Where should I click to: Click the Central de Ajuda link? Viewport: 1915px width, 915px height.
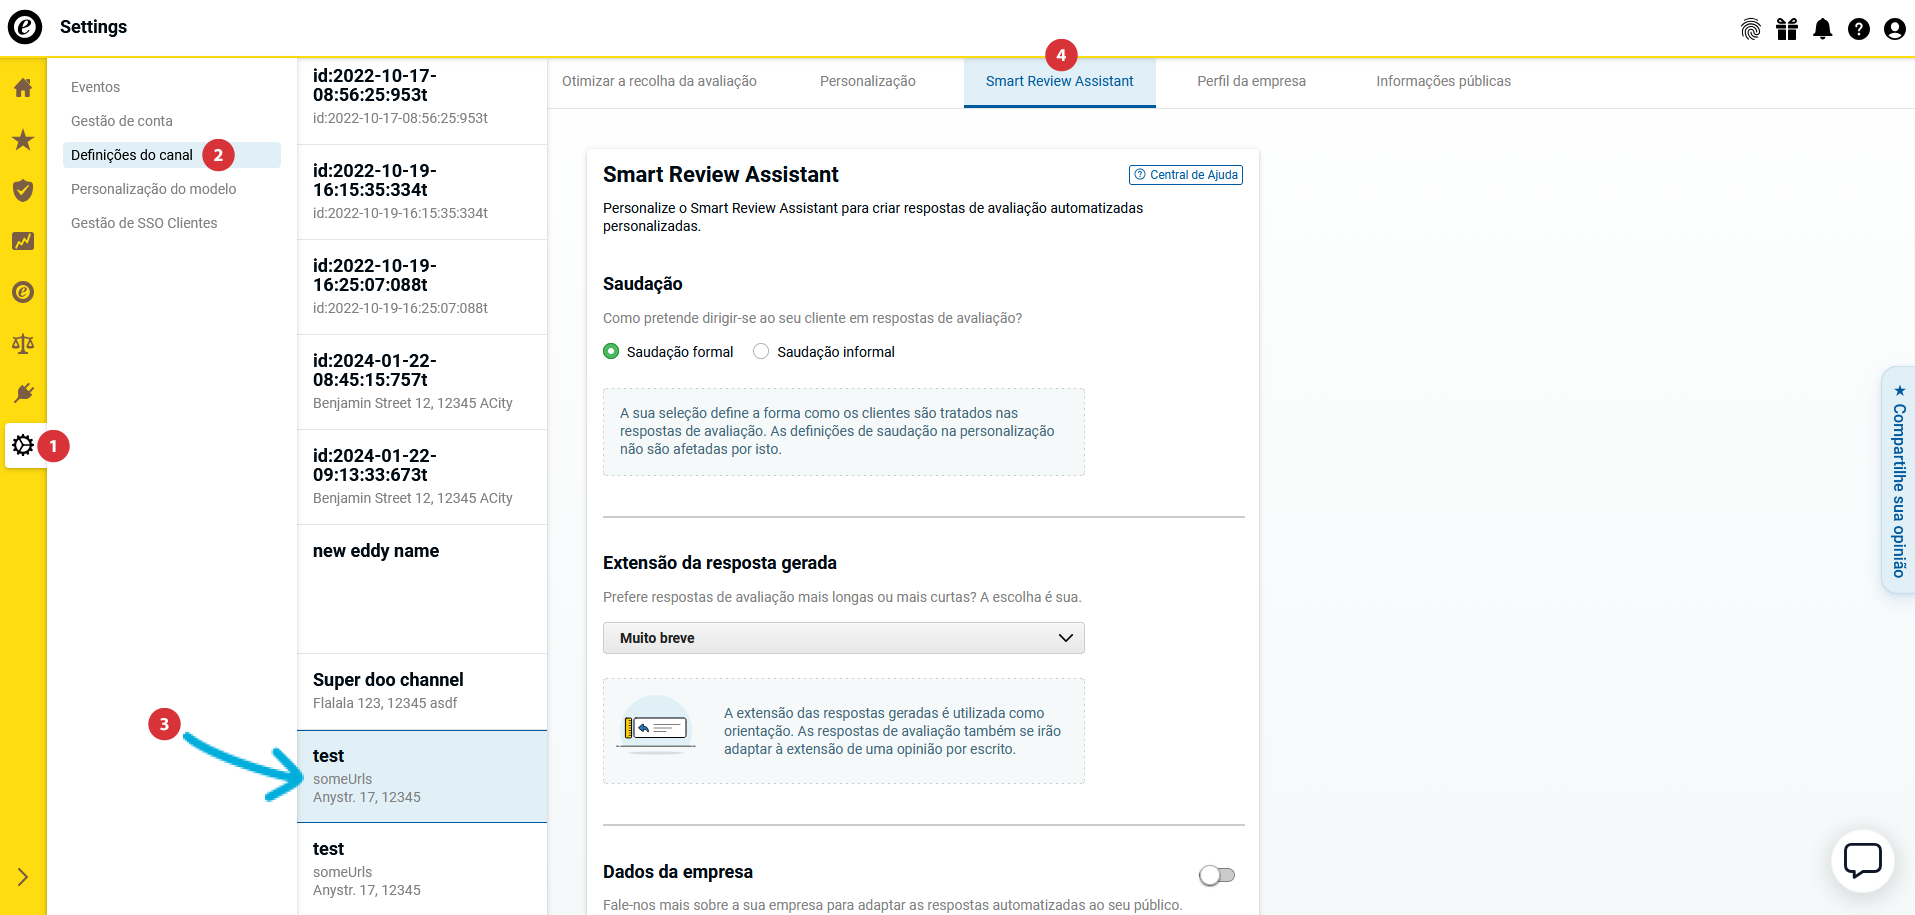pyautogui.click(x=1186, y=175)
